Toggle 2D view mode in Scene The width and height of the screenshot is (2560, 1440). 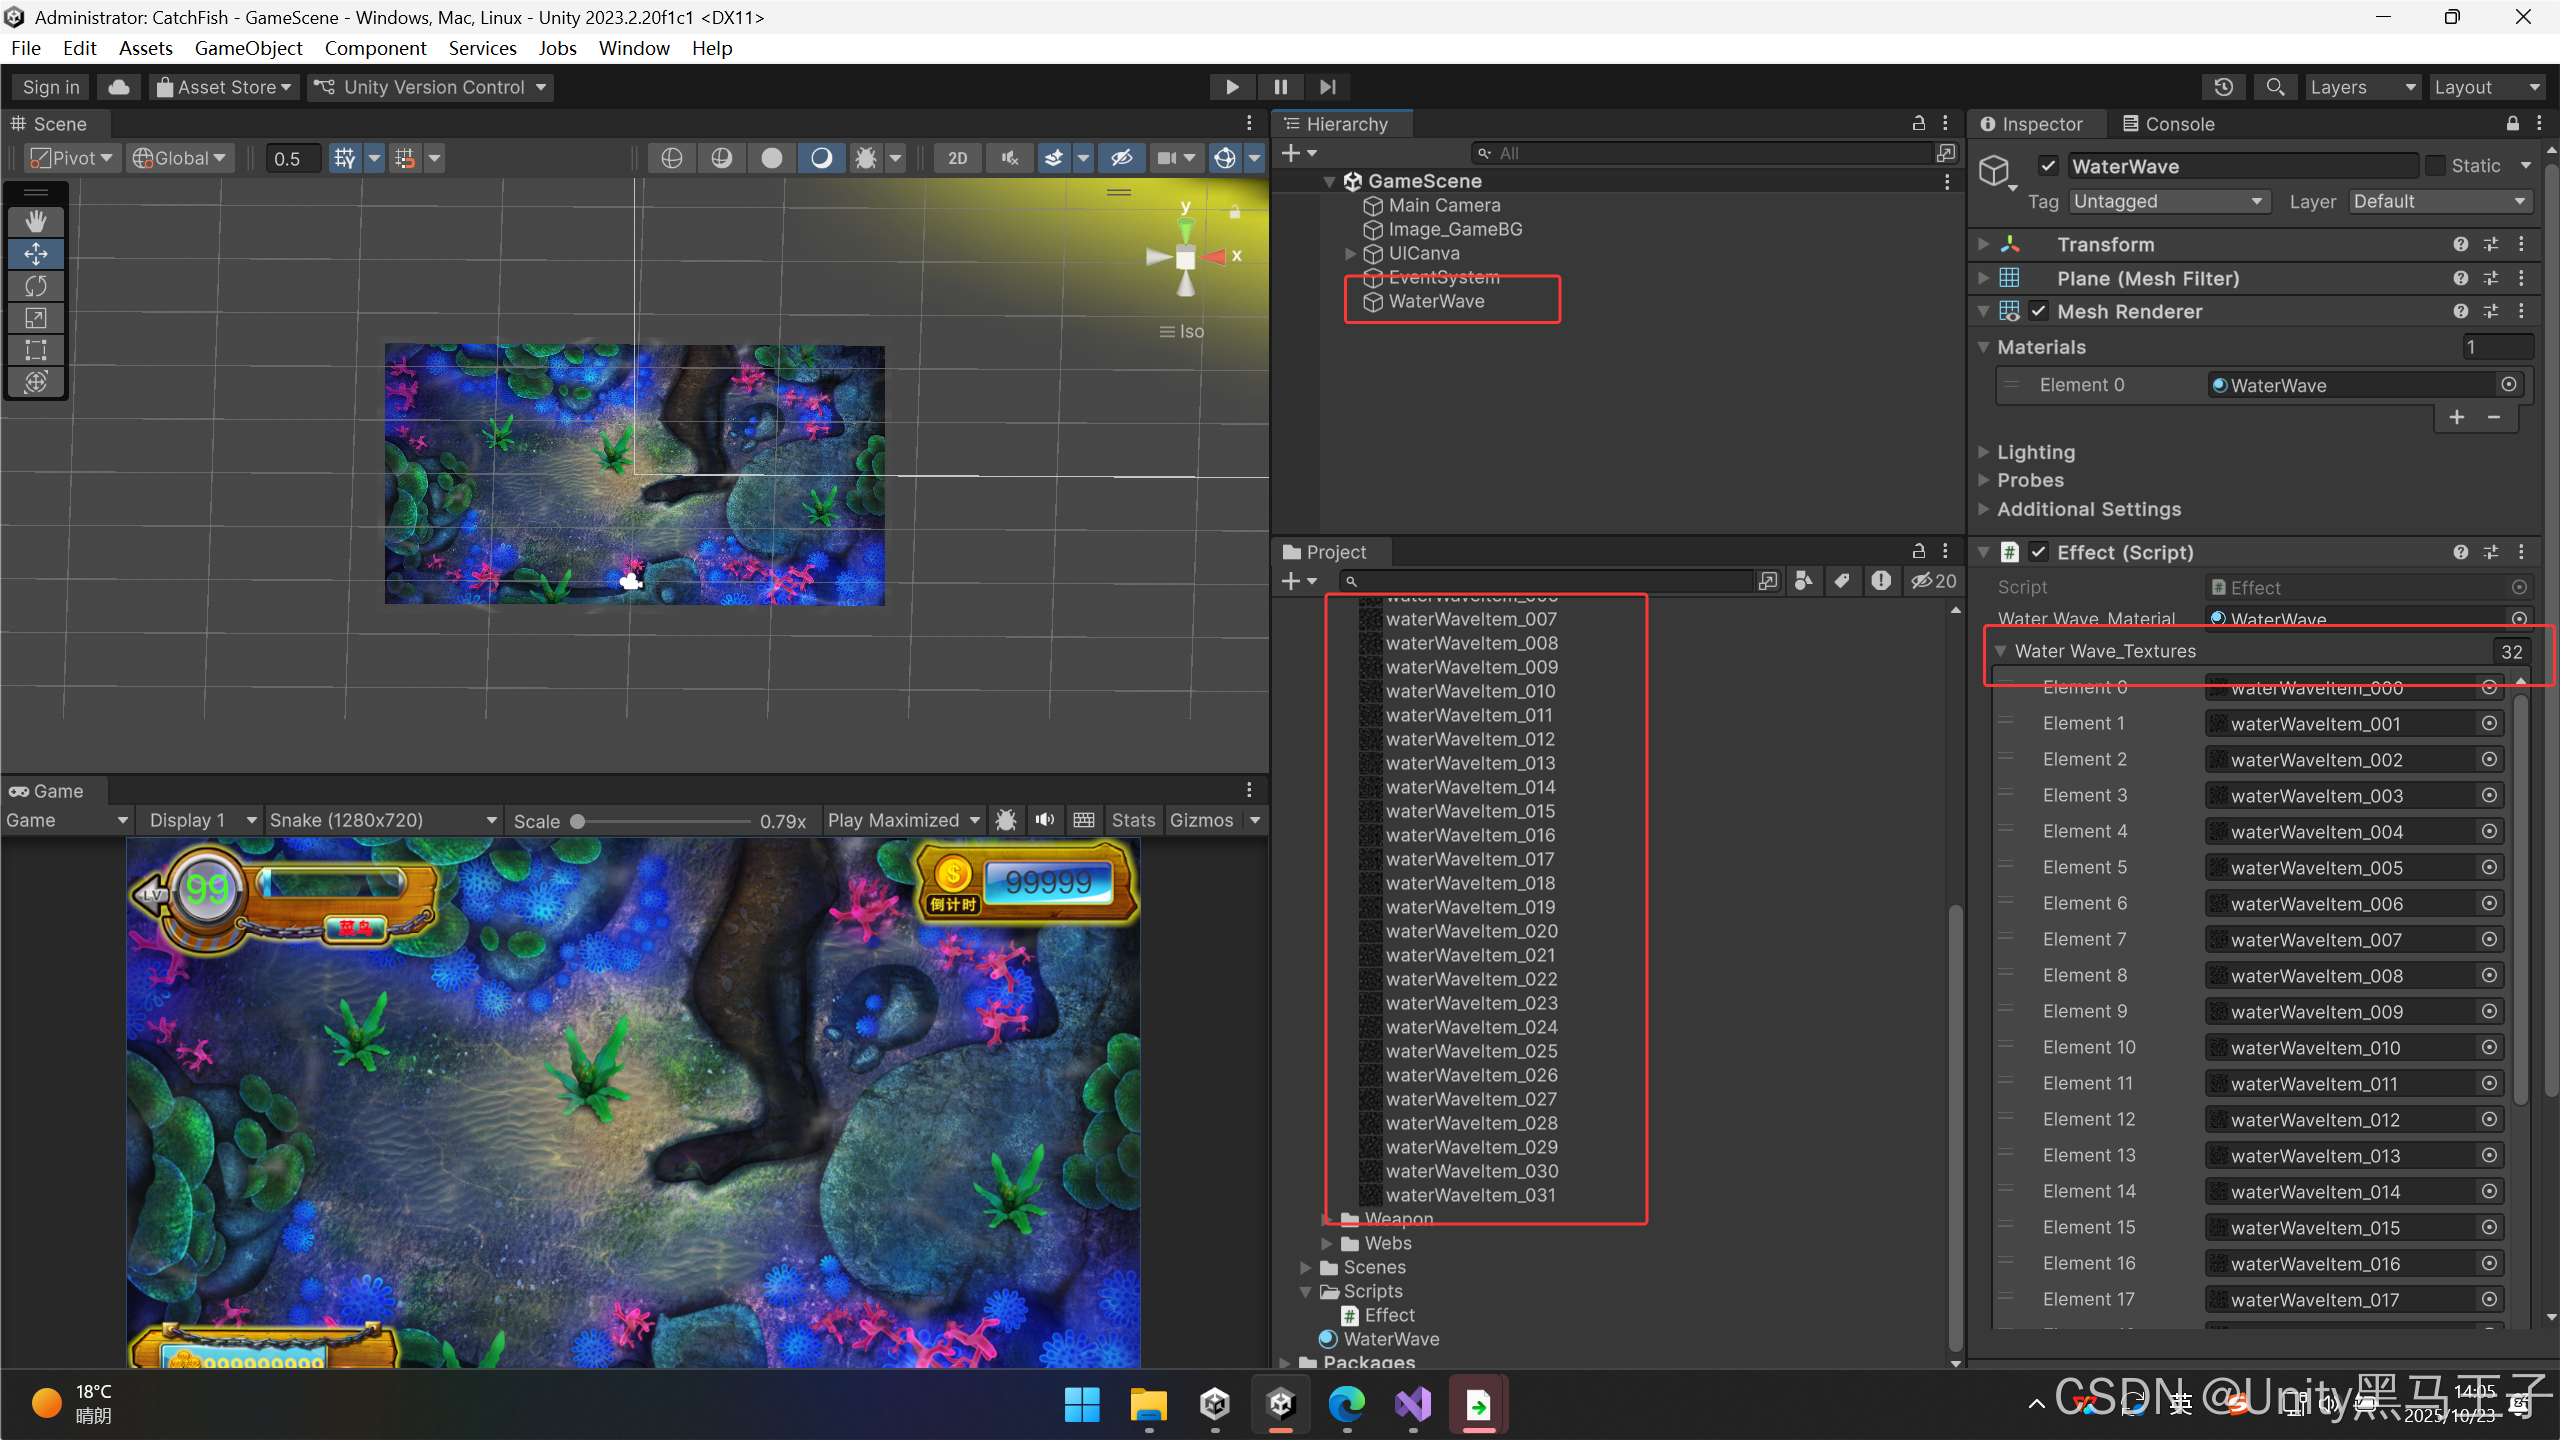click(x=957, y=158)
